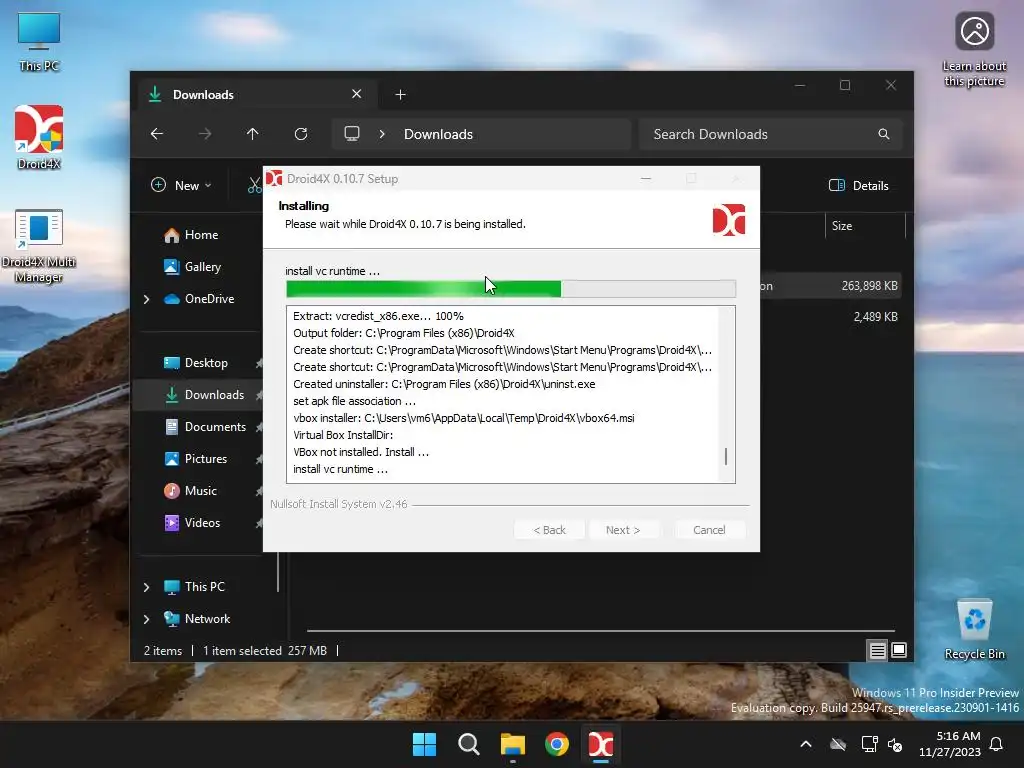This screenshot has height=768, width=1024.
Task: Go forward in File Explorer
Action: pos(205,134)
